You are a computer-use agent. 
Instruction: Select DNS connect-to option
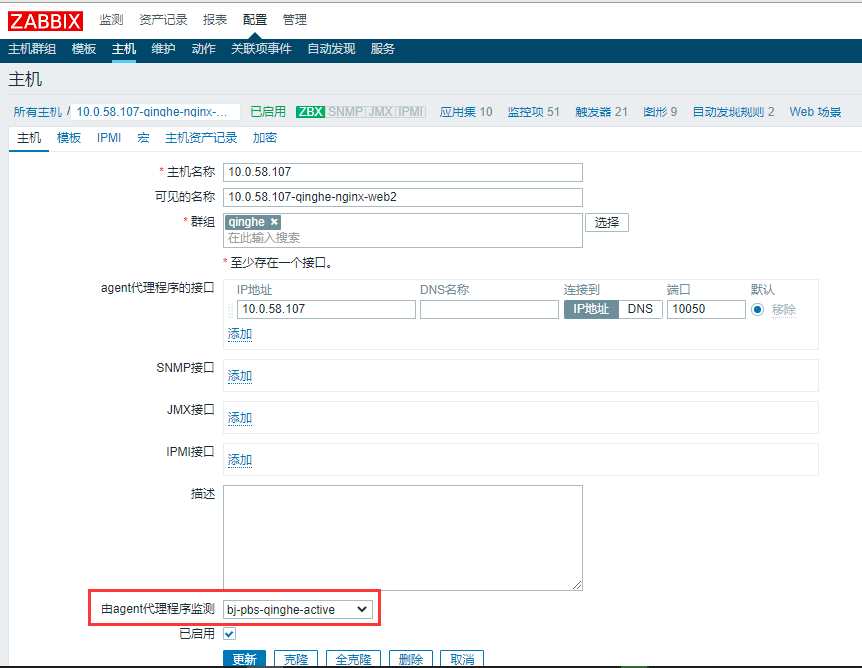640,310
